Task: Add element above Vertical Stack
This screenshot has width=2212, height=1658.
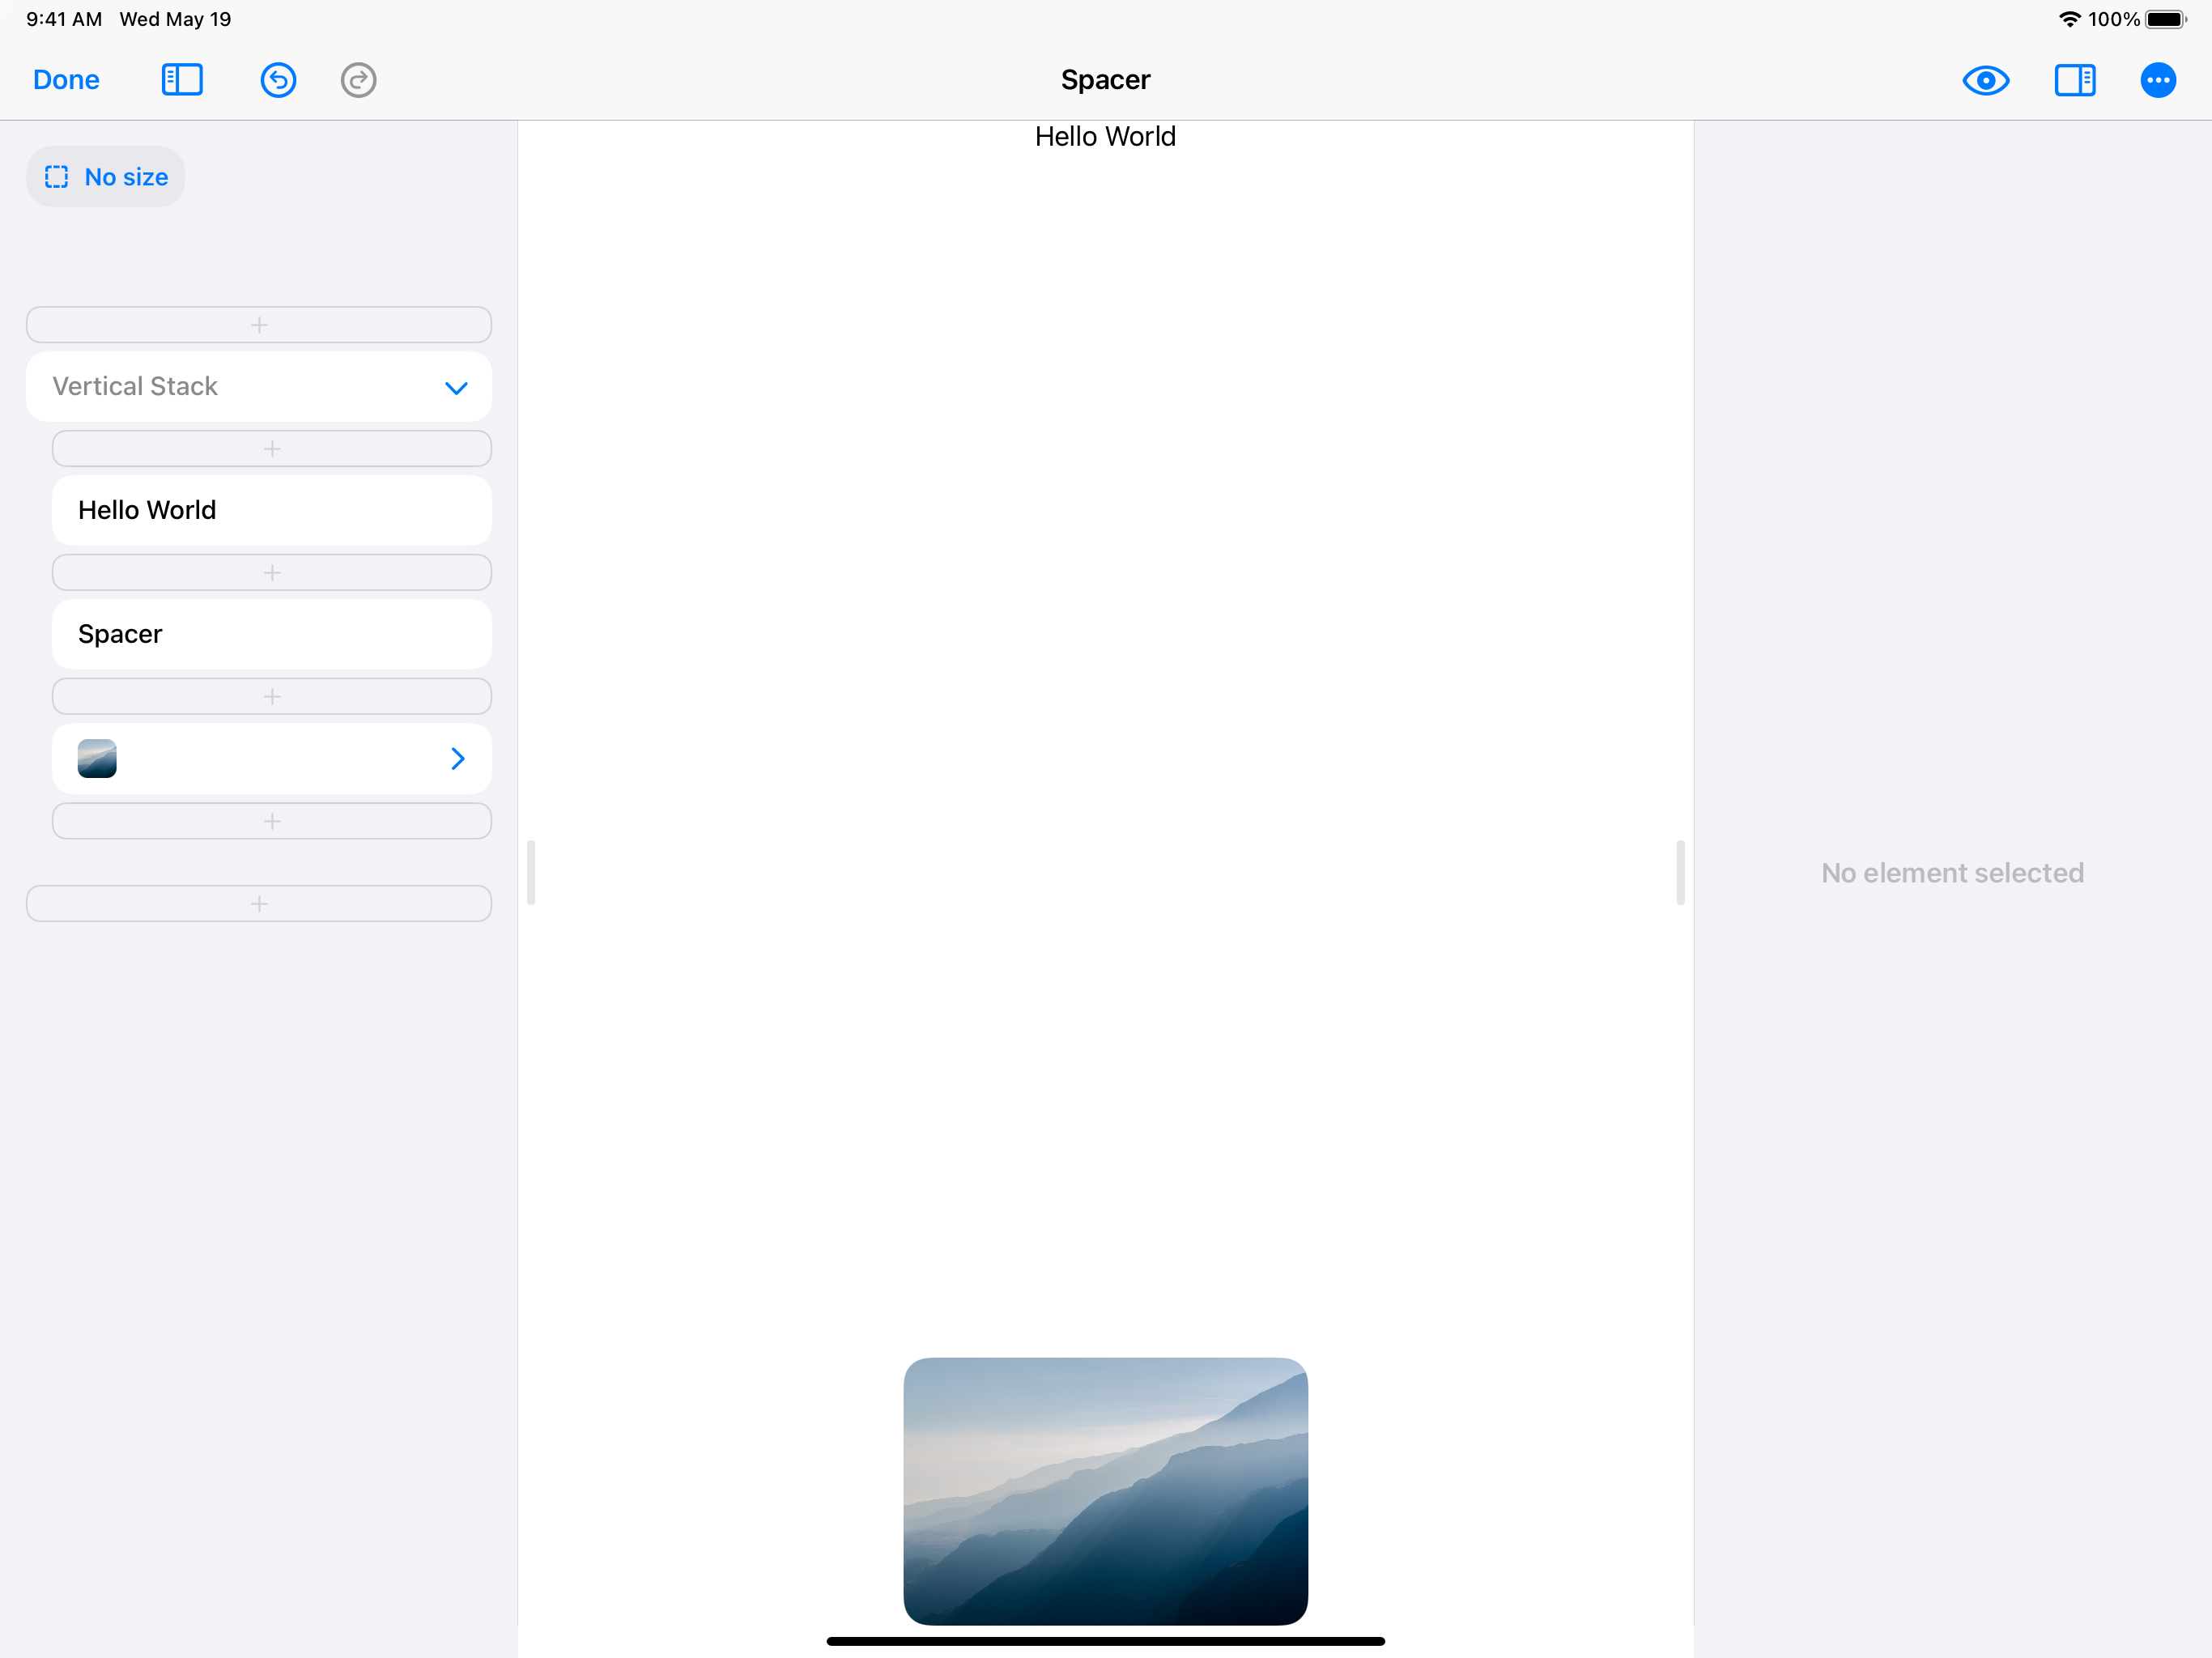Action: (x=259, y=325)
